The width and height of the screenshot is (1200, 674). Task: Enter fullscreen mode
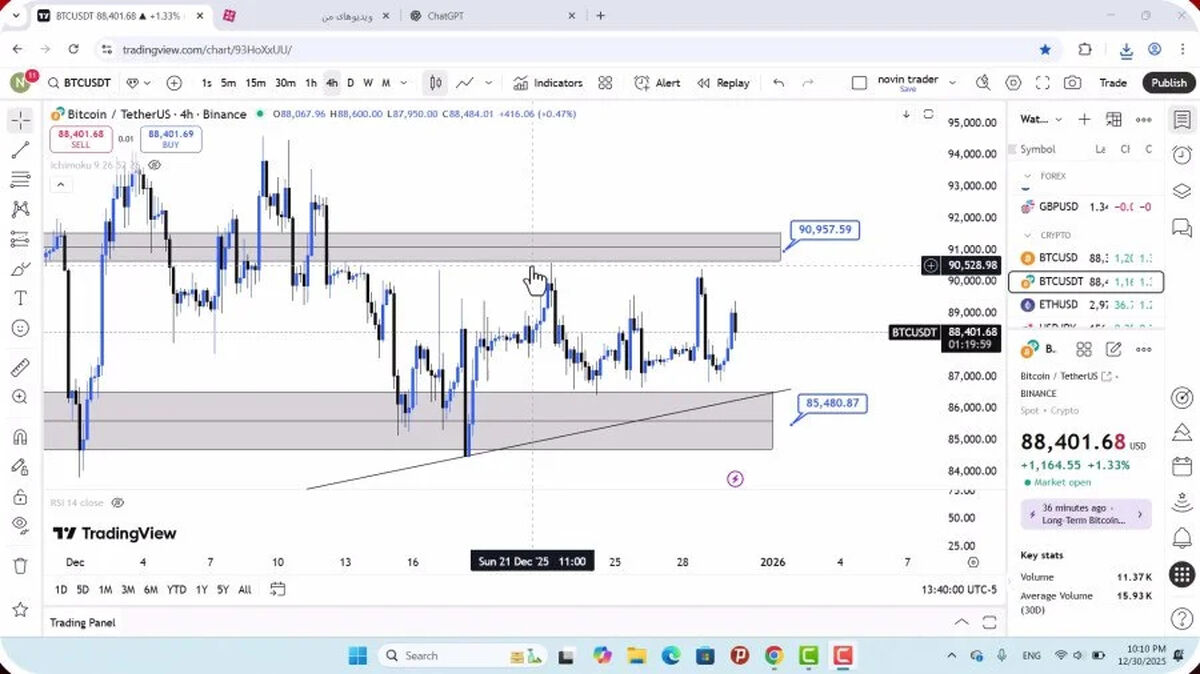(x=1043, y=83)
